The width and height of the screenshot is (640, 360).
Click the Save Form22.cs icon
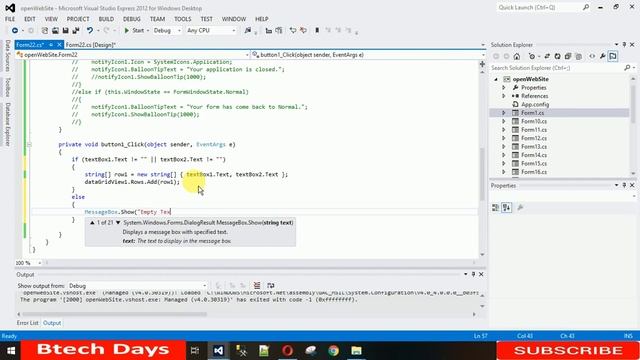coord(65,31)
